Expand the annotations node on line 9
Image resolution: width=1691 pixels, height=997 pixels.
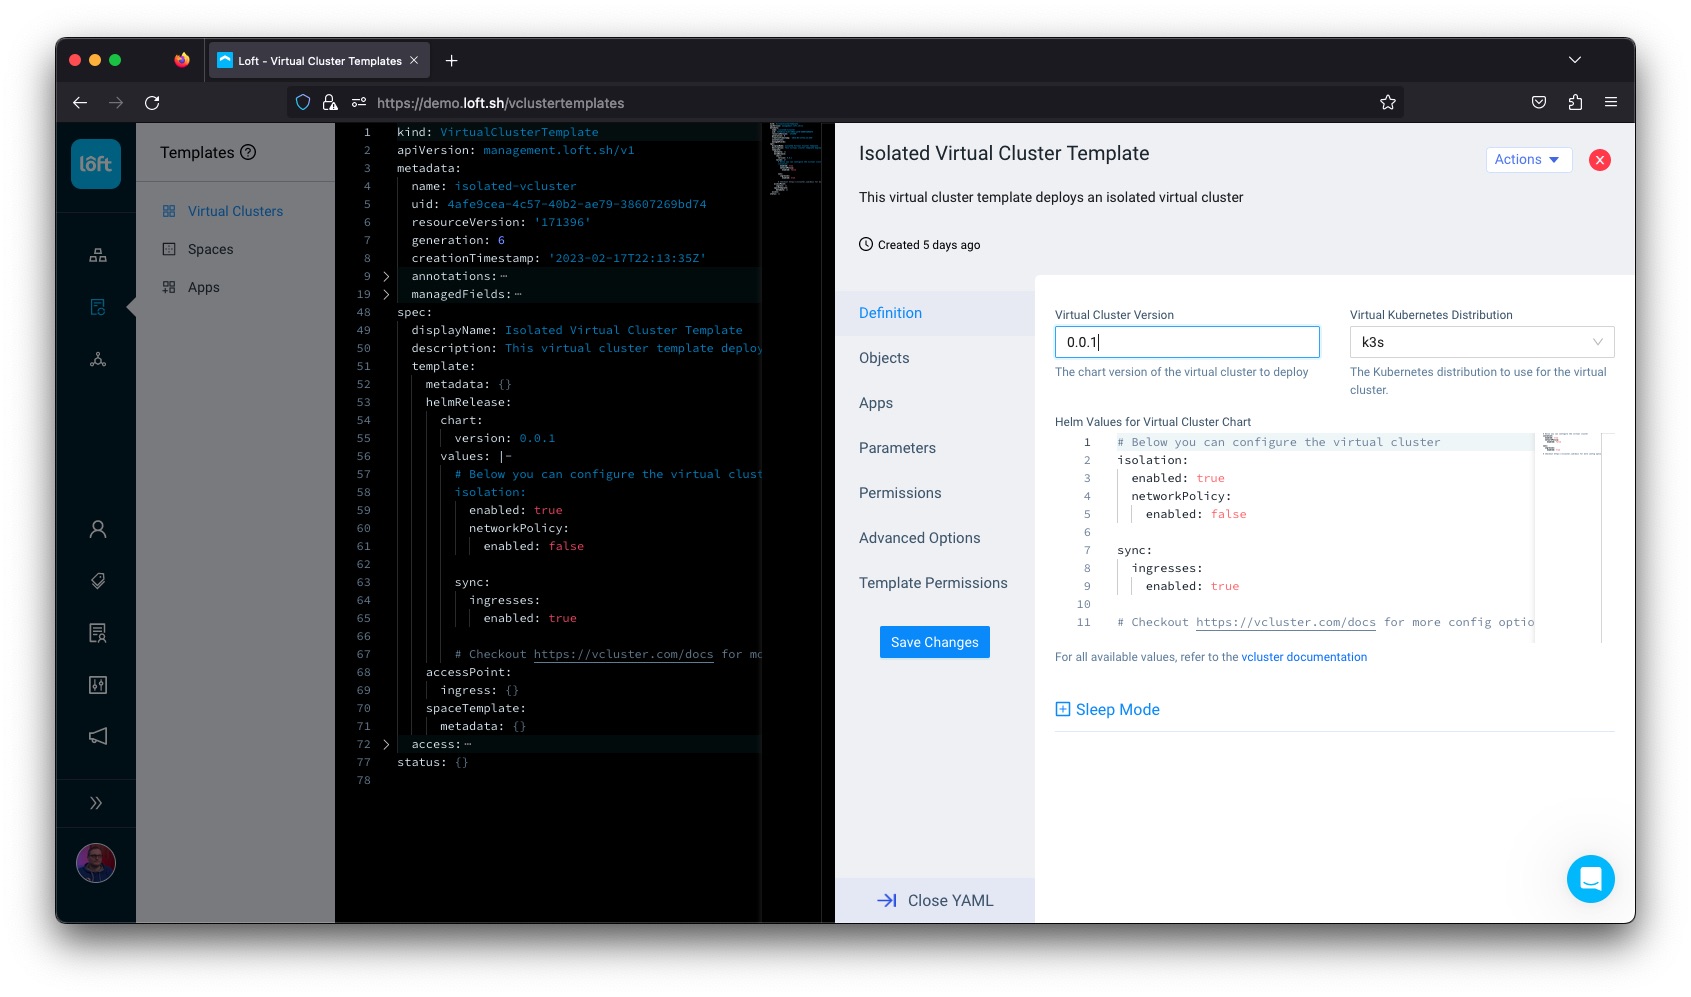(386, 276)
